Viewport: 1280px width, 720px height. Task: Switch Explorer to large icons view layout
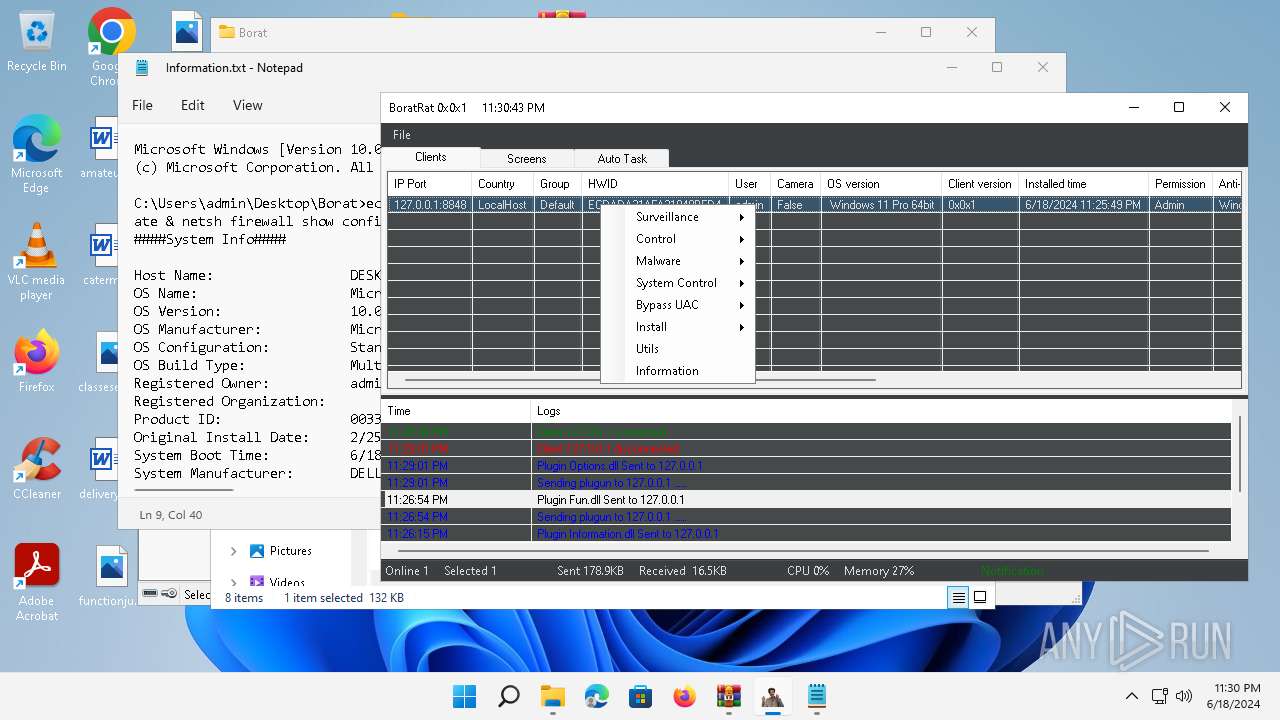[x=980, y=597]
